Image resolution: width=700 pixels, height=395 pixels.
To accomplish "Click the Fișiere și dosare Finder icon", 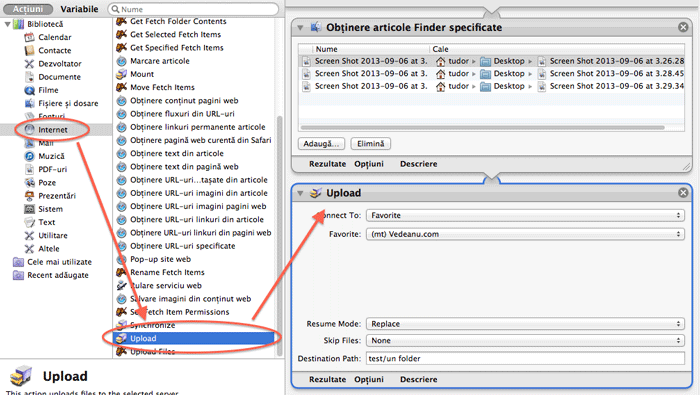I will [29, 103].
